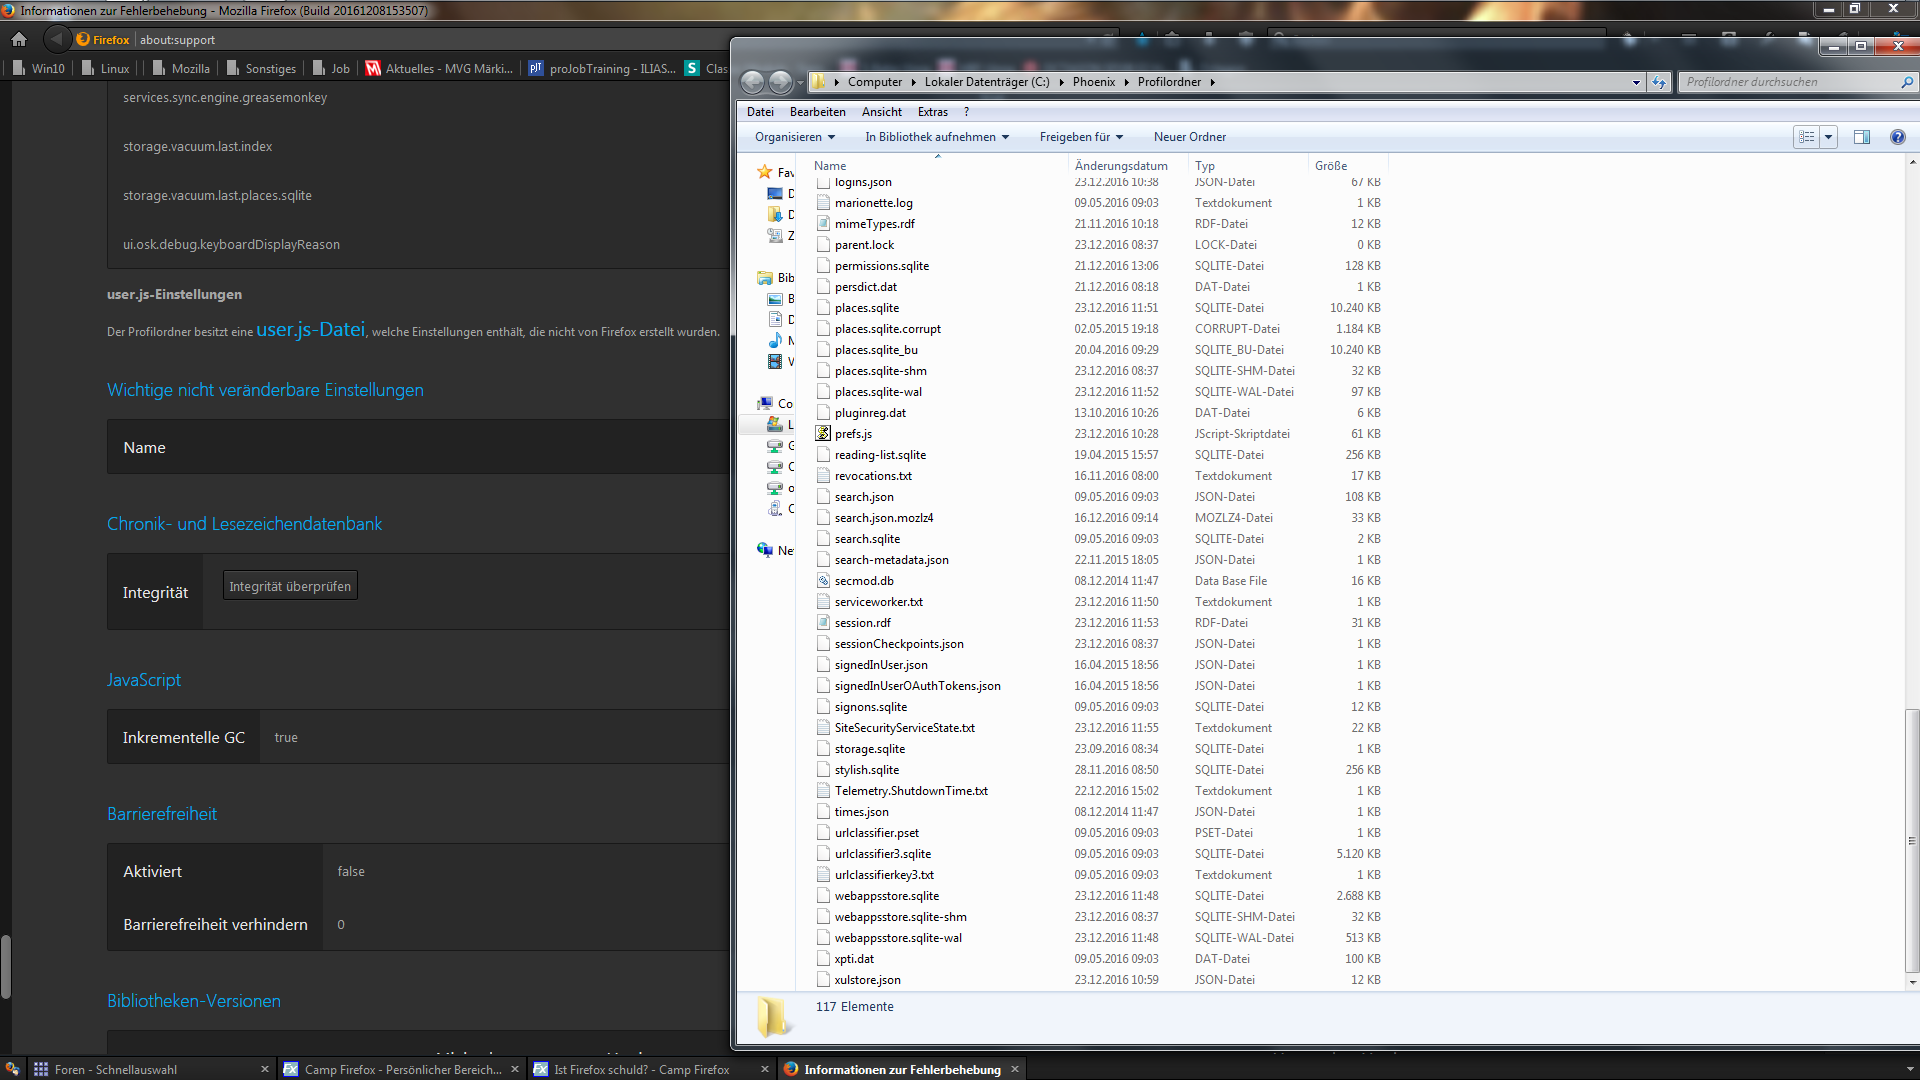This screenshot has width=1920, height=1080.
Task: Open the Ansicht menu
Action: pyautogui.click(x=881, y=112)
